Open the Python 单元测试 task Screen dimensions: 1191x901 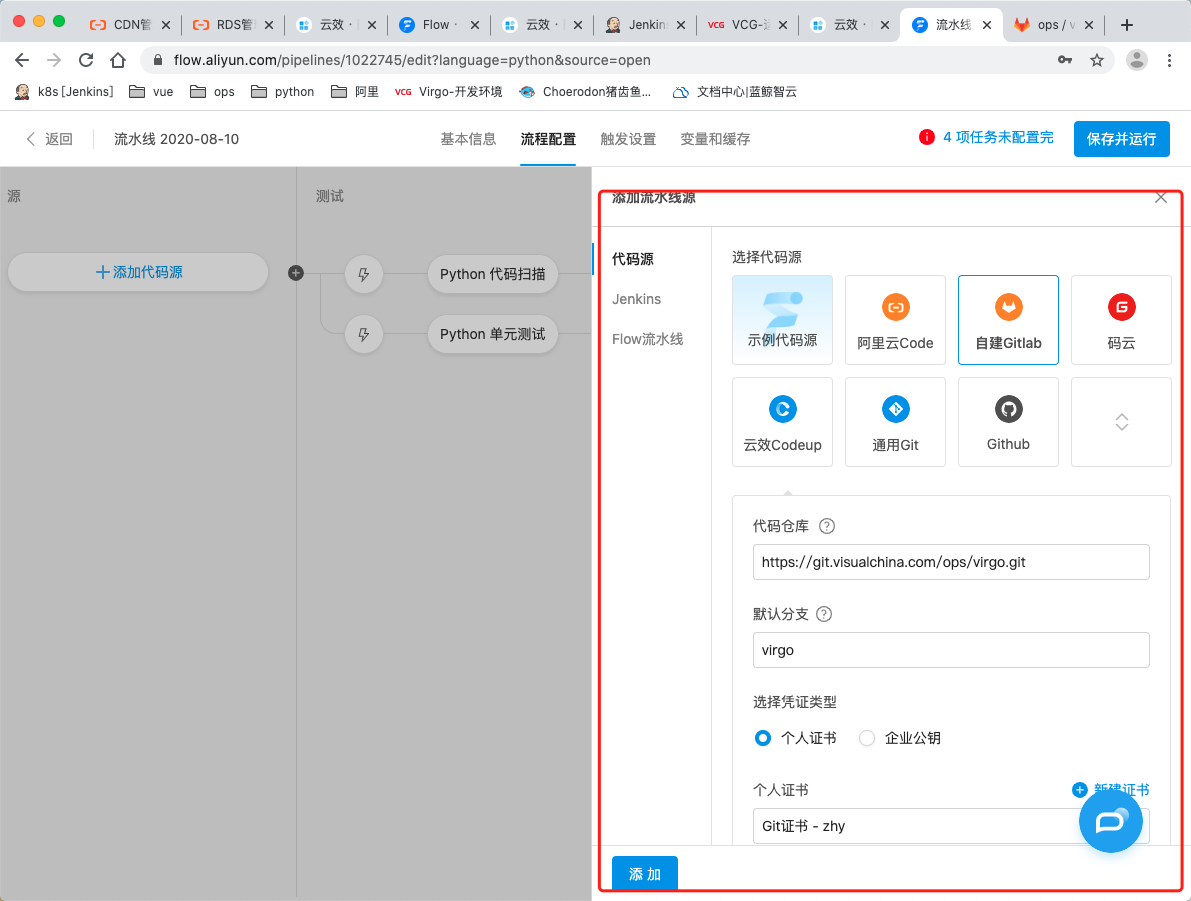[492, 334]
